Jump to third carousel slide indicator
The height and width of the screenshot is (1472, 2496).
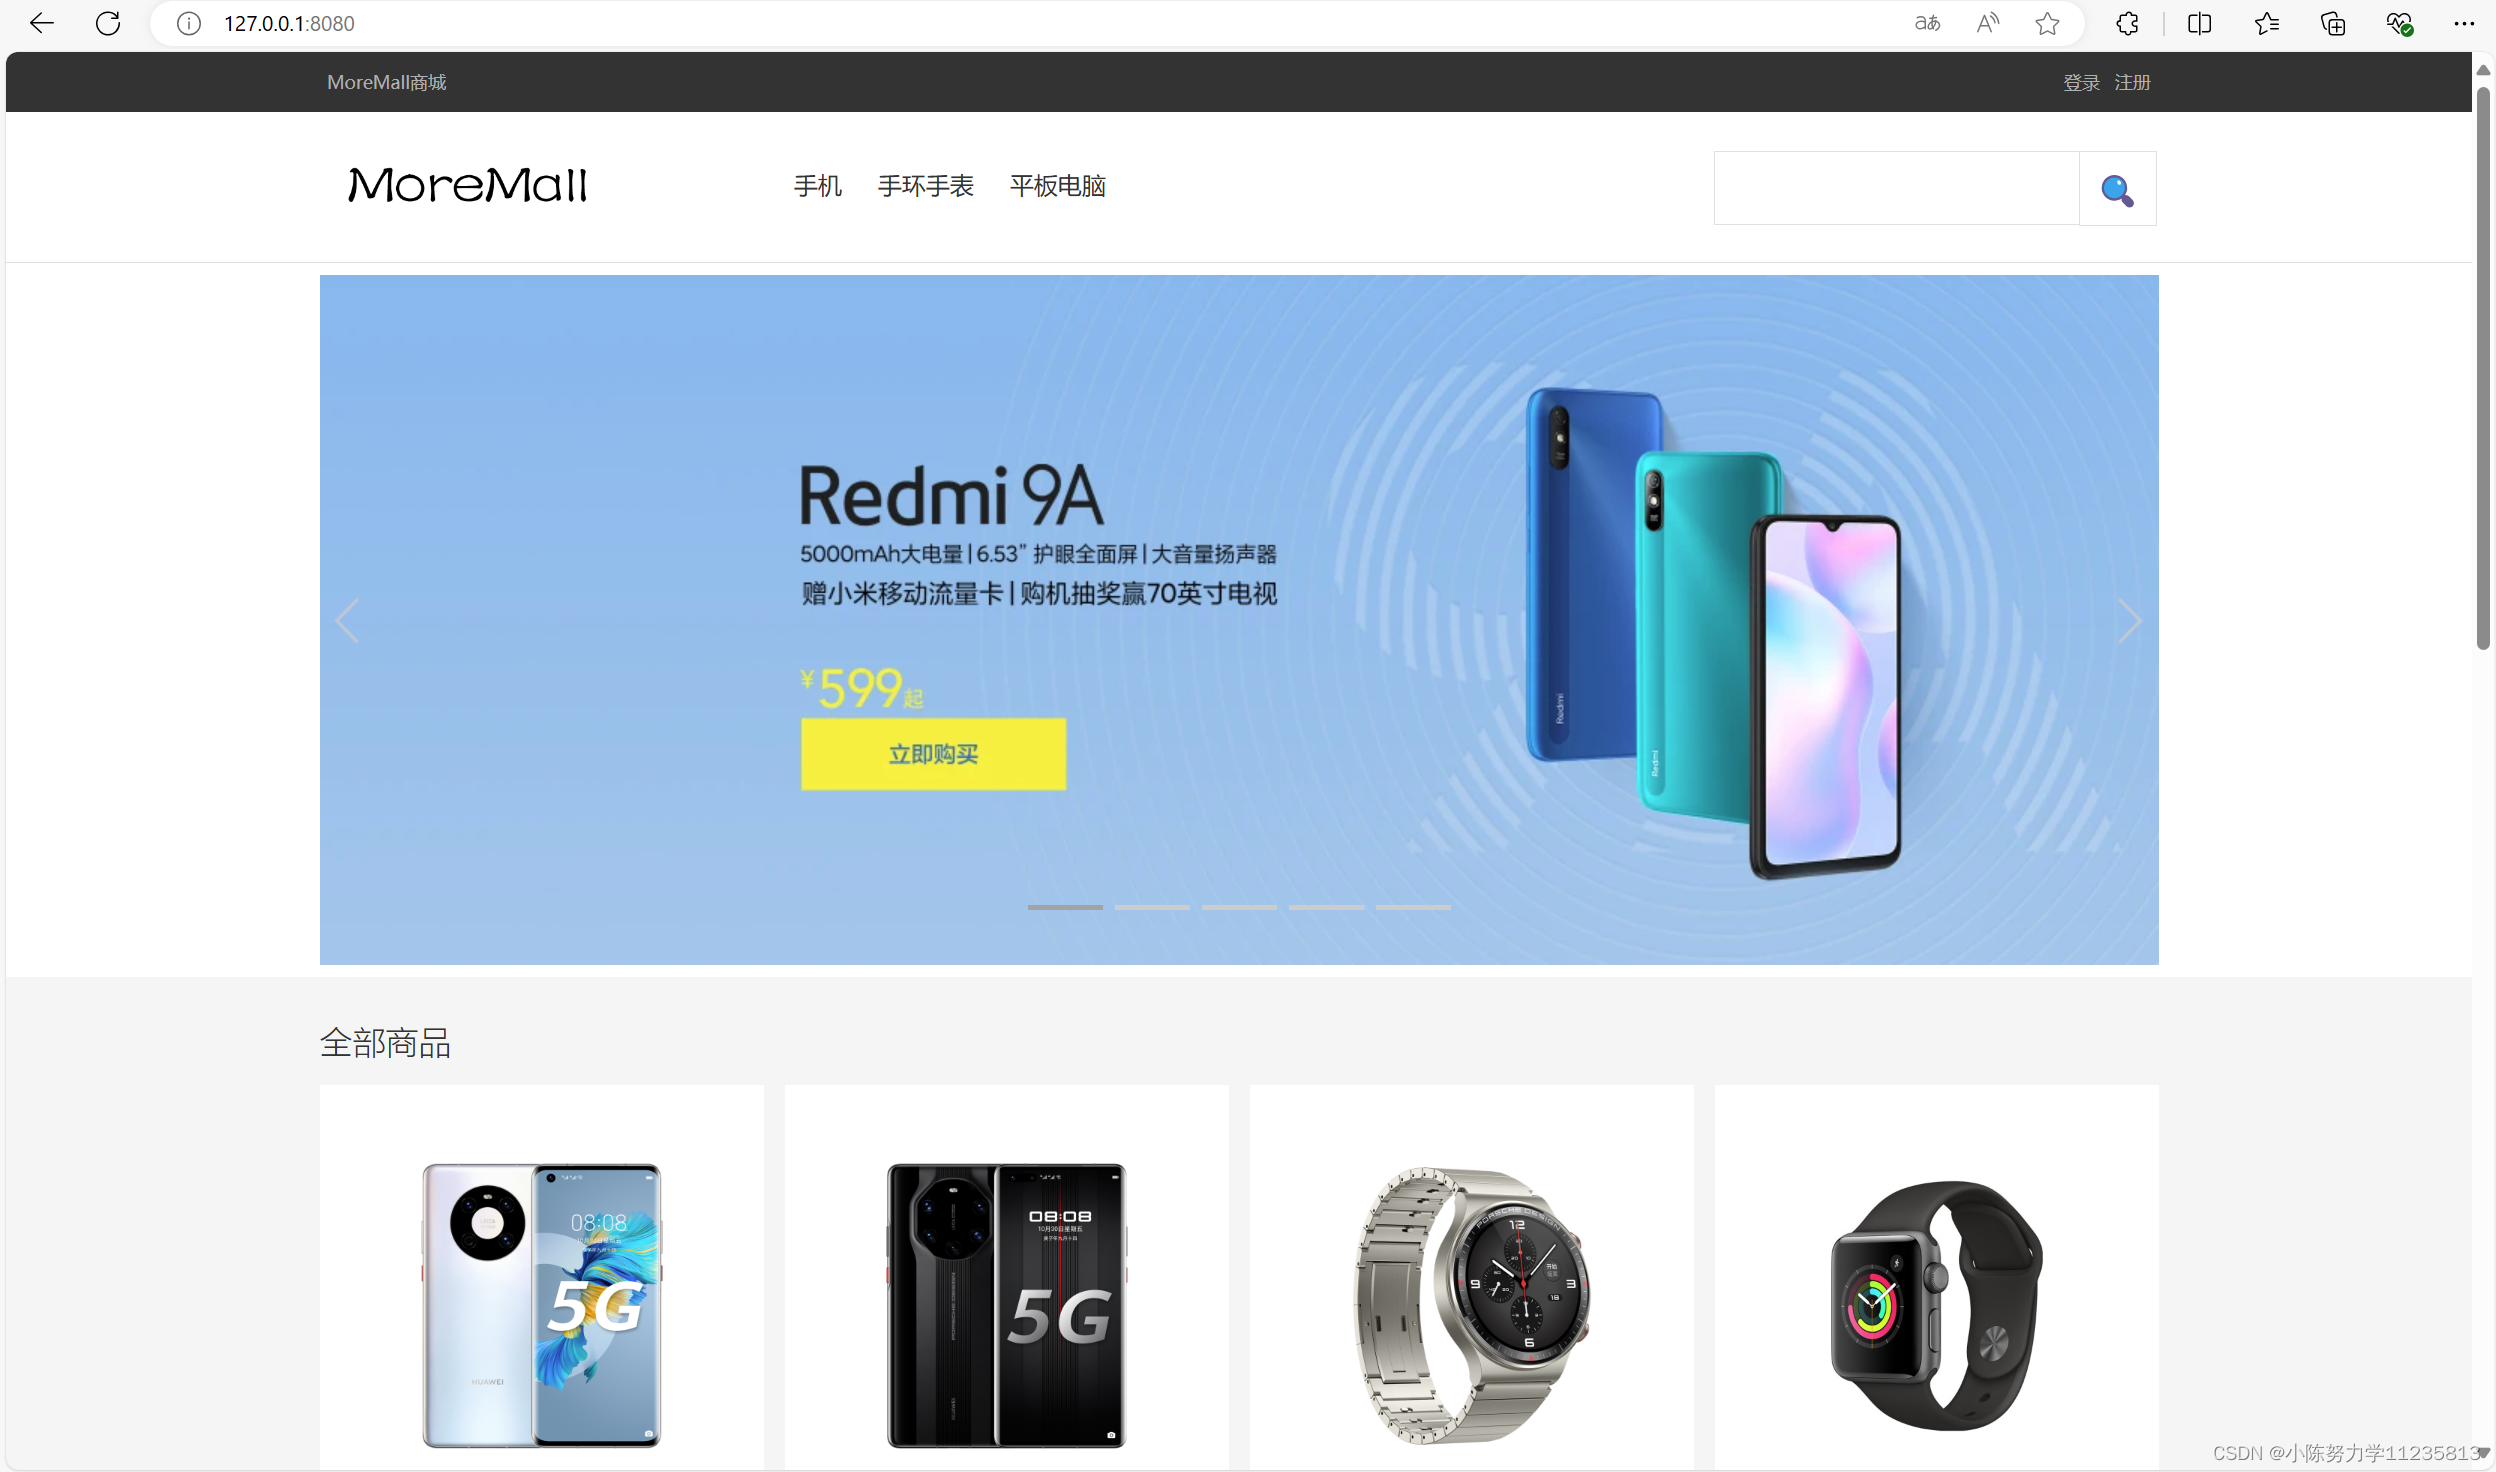pos(1239,907)
